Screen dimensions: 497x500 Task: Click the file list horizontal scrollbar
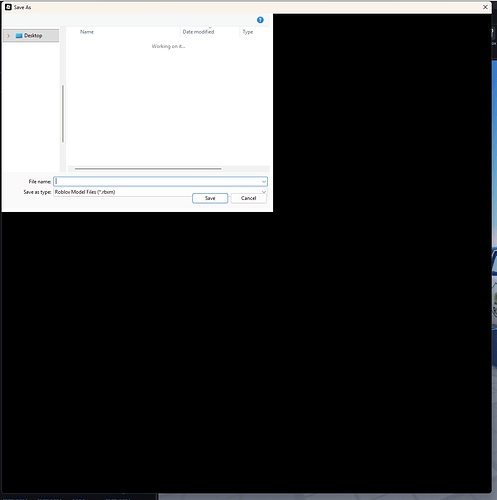(148, 169)
